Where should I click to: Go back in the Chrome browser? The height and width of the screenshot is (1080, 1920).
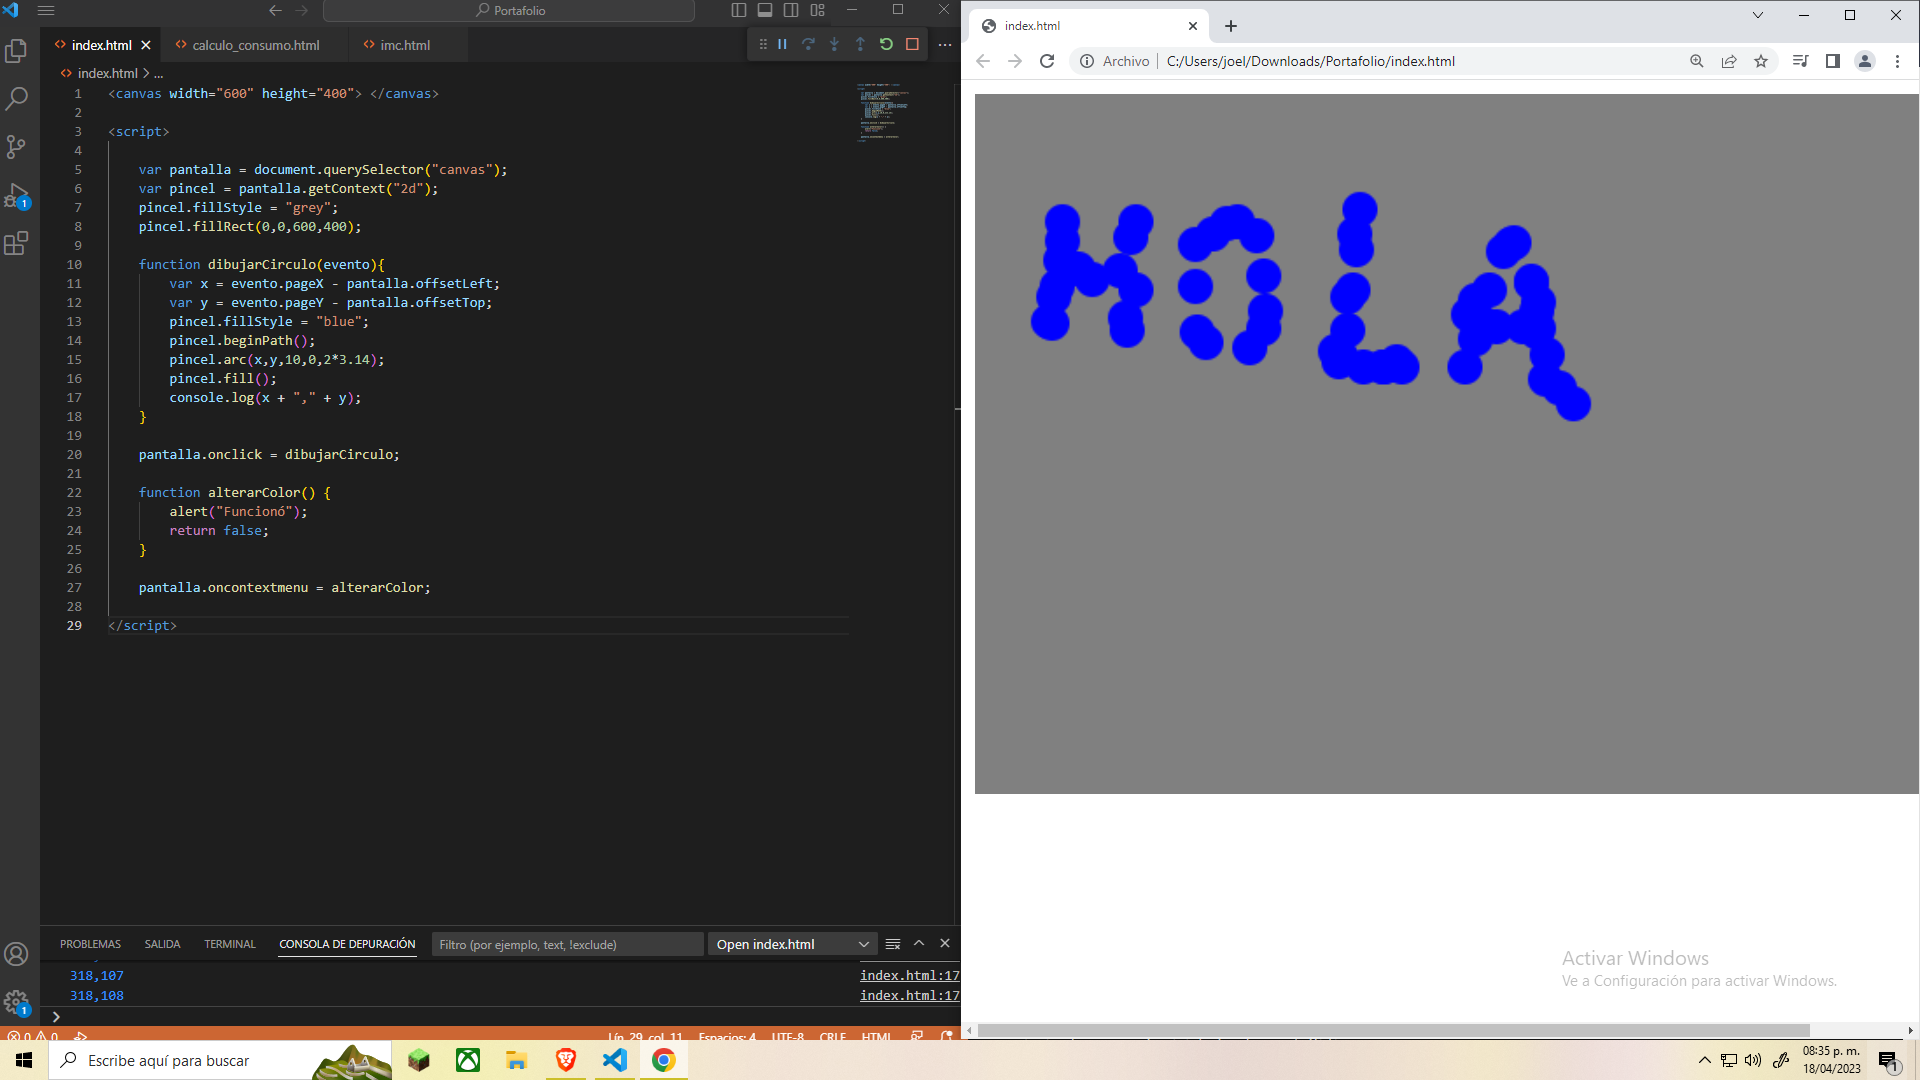click(x=983, y=61)
